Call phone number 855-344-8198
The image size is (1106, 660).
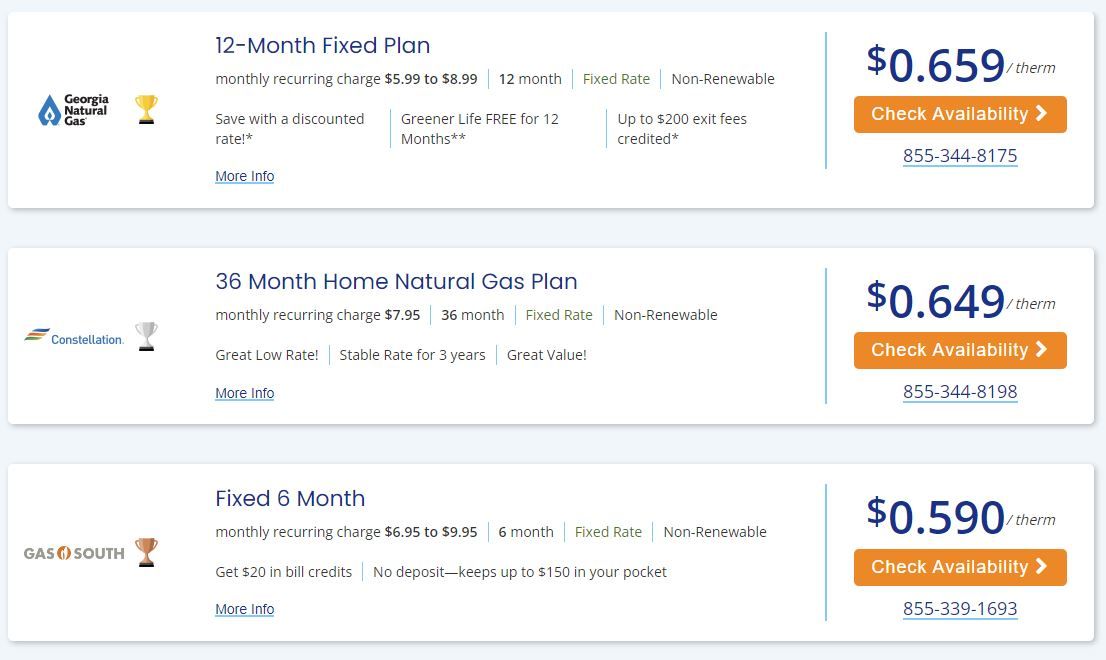[x=960, y=392]
